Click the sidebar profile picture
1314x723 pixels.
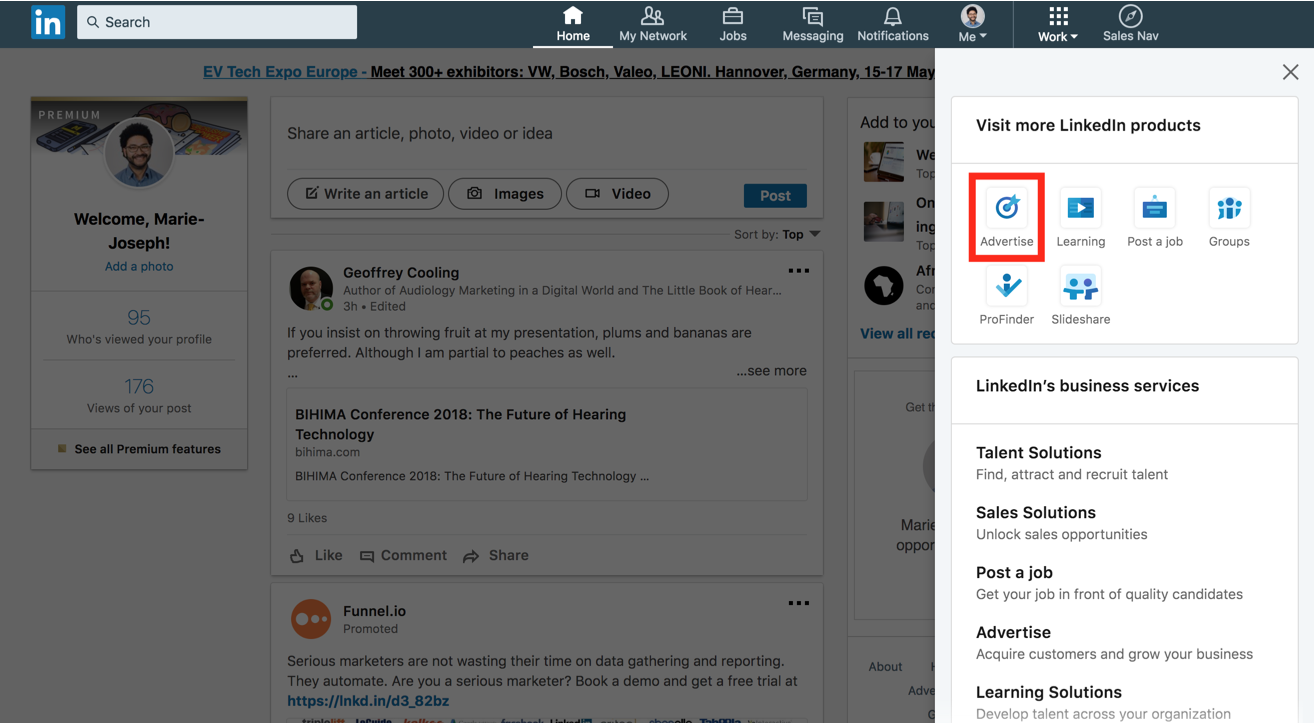coord(139,152)
